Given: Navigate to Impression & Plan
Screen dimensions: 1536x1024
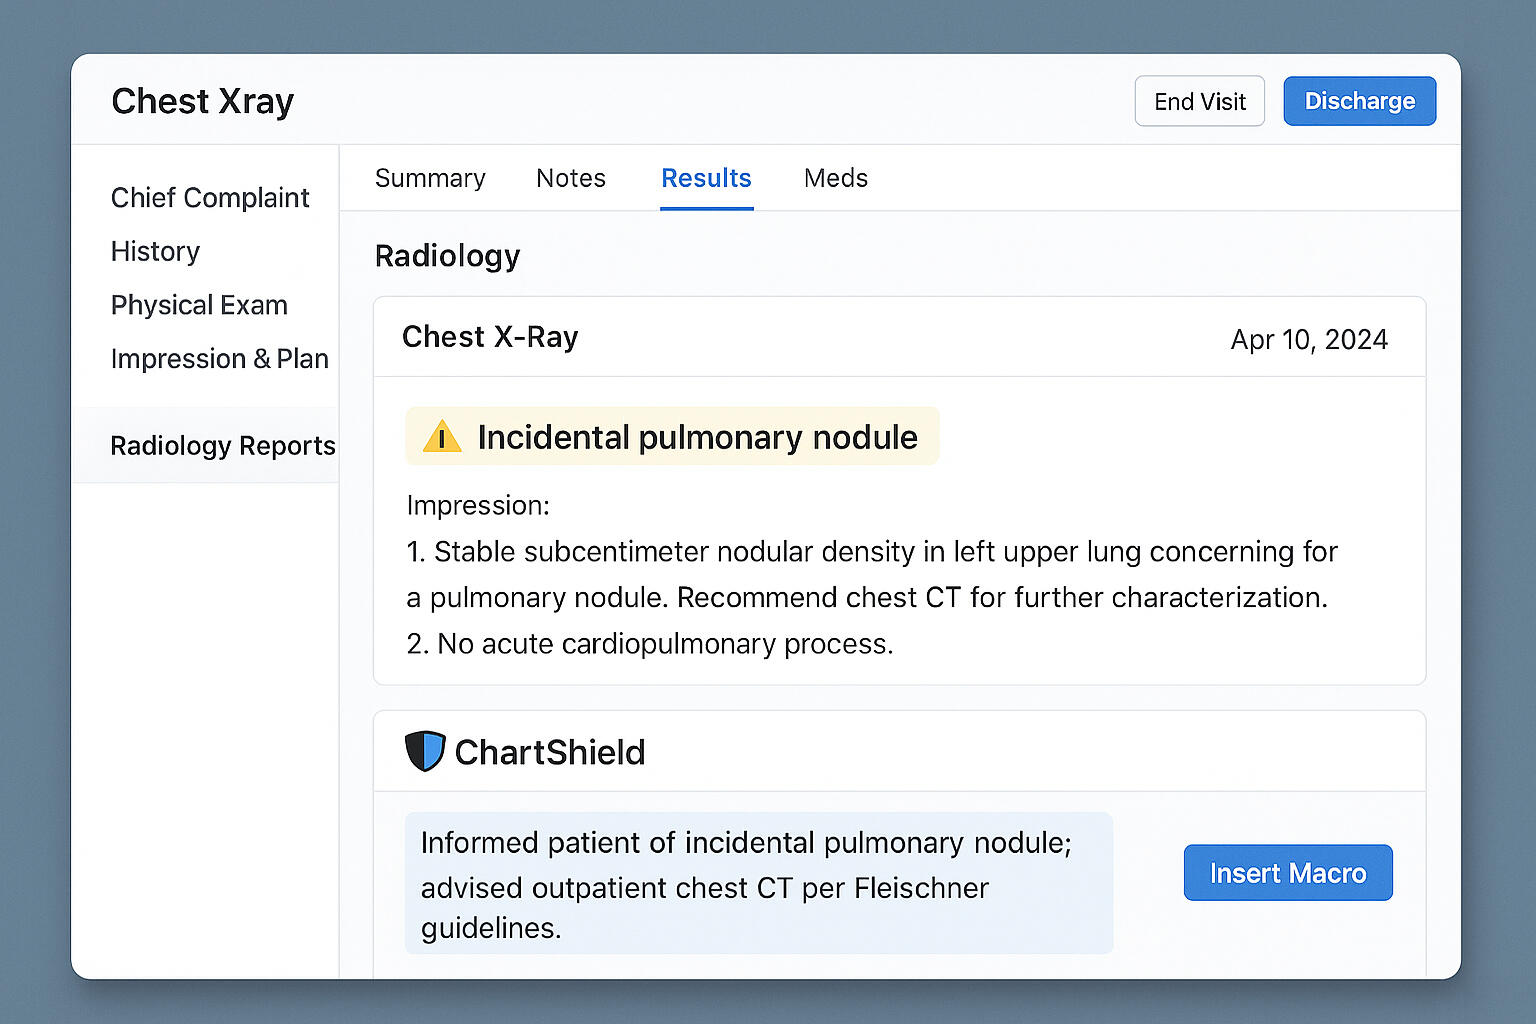Looking at the screenshot, I should tap(219, 358).
